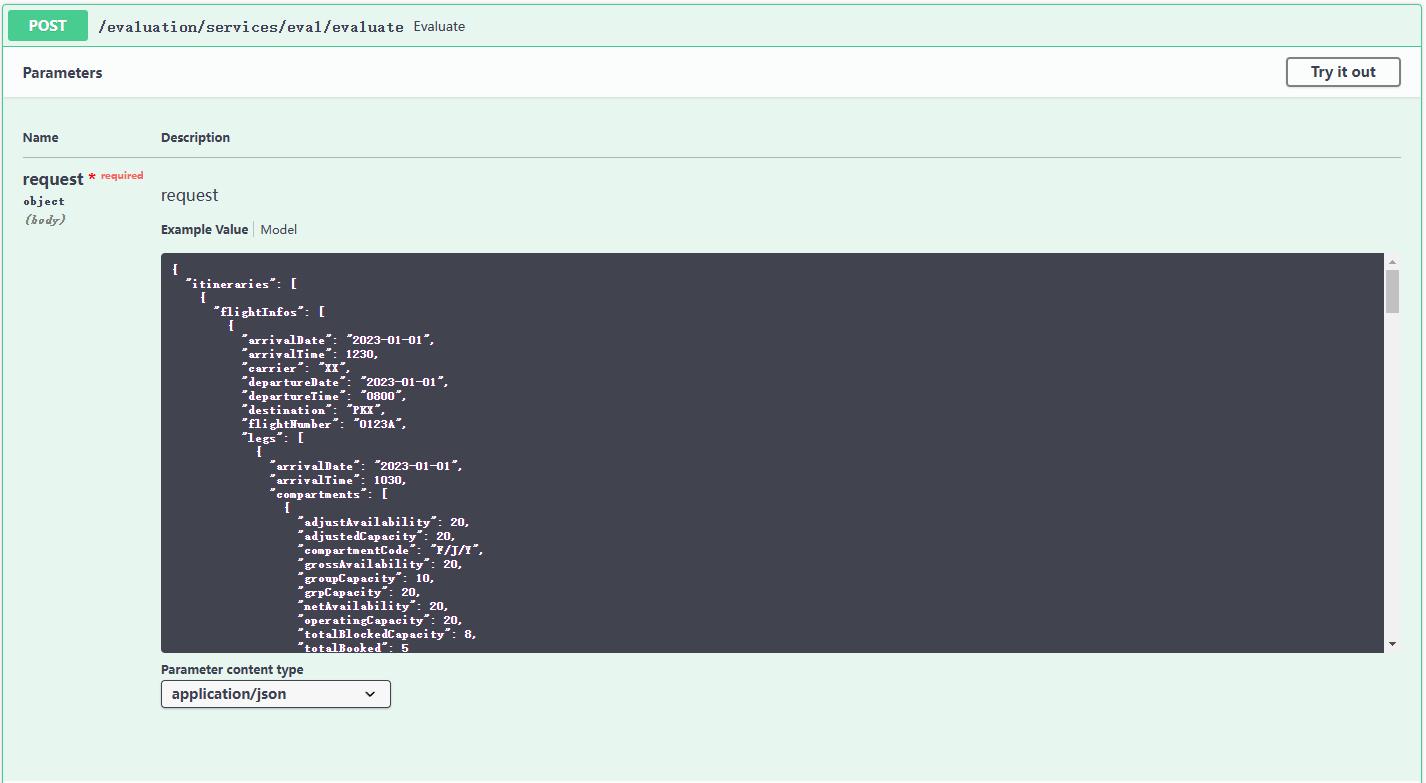Open the Parameter content type dropdown
1426x783 pixels.
coord(275,694)
